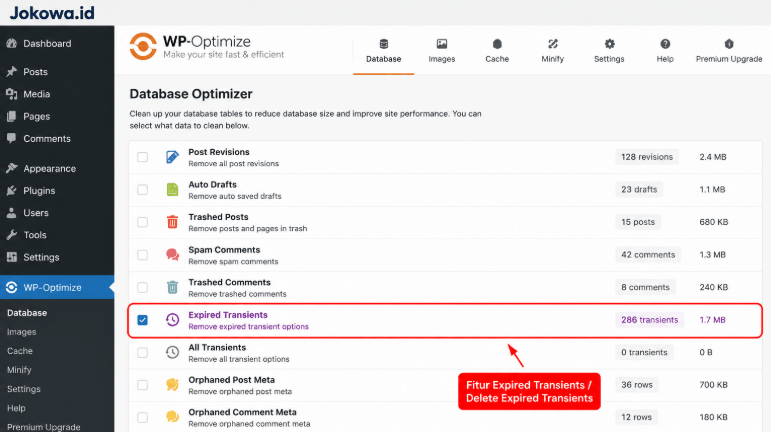The width and height of the screenshot is (771, 432).
Task: Click the Settings tab gear icon
Action: 609,44
